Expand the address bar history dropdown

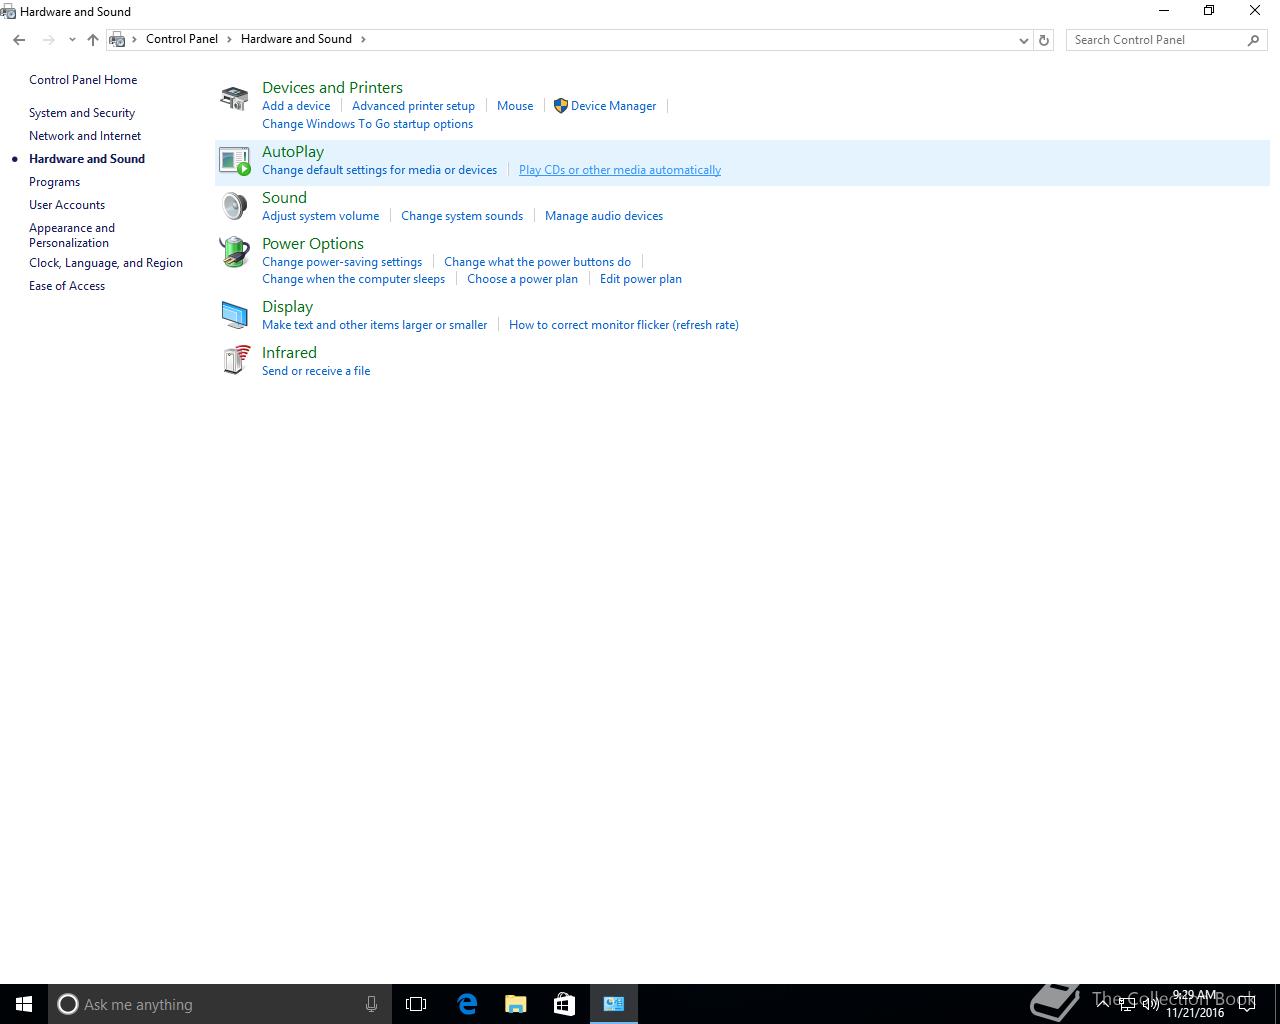pos(1023,40)
